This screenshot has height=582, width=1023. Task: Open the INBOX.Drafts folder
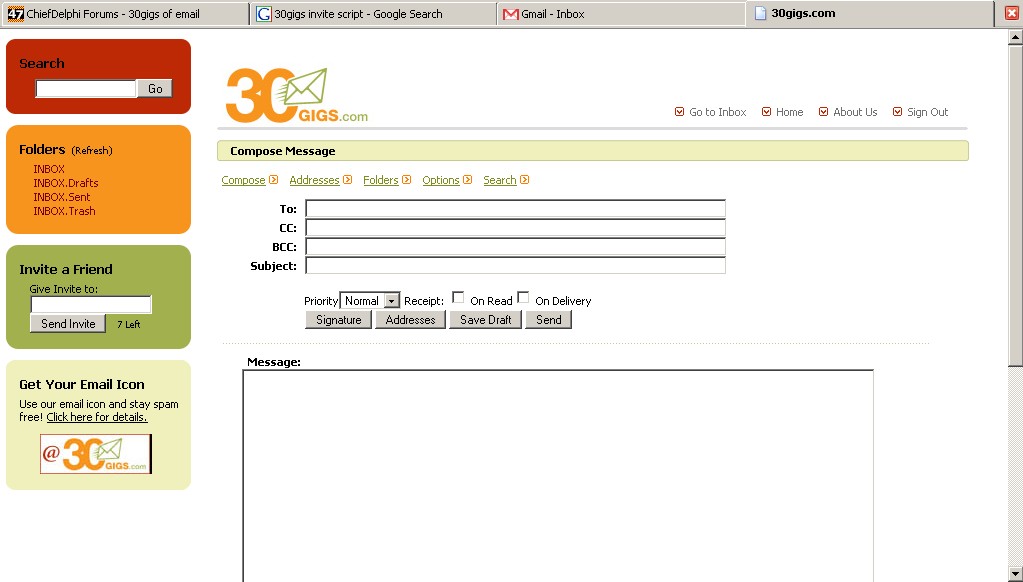(66, 183)
